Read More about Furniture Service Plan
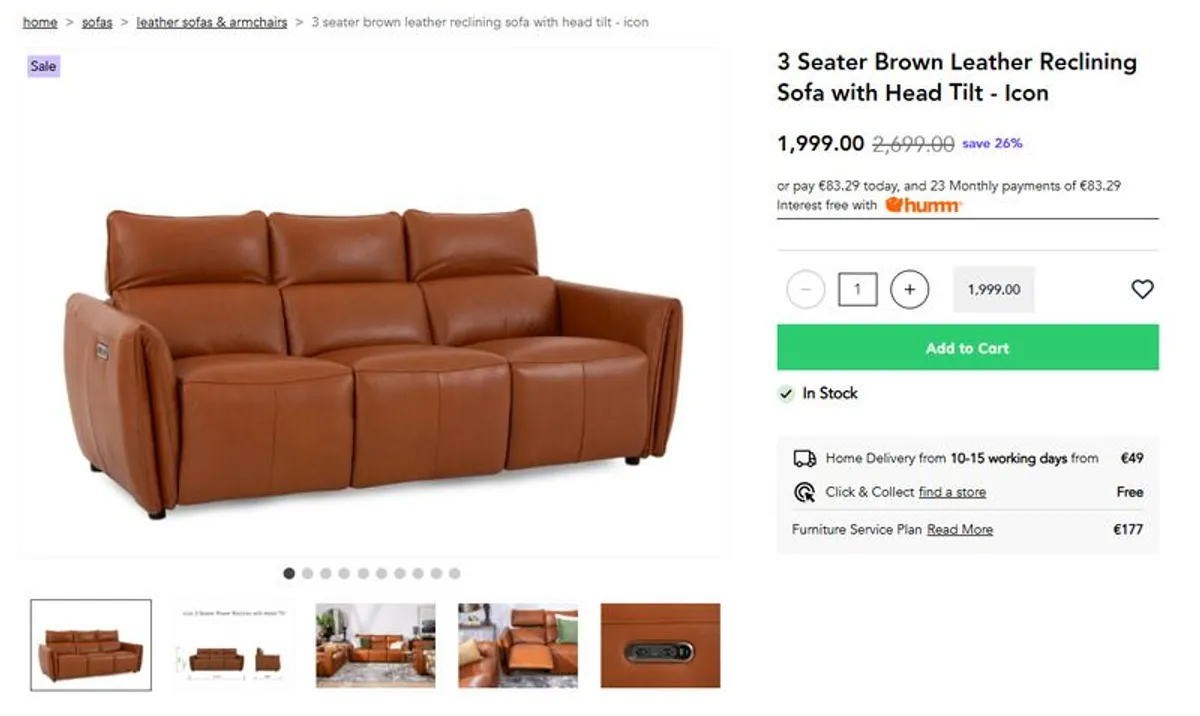This screenshot has width=1200, height=716. [960, 529]
